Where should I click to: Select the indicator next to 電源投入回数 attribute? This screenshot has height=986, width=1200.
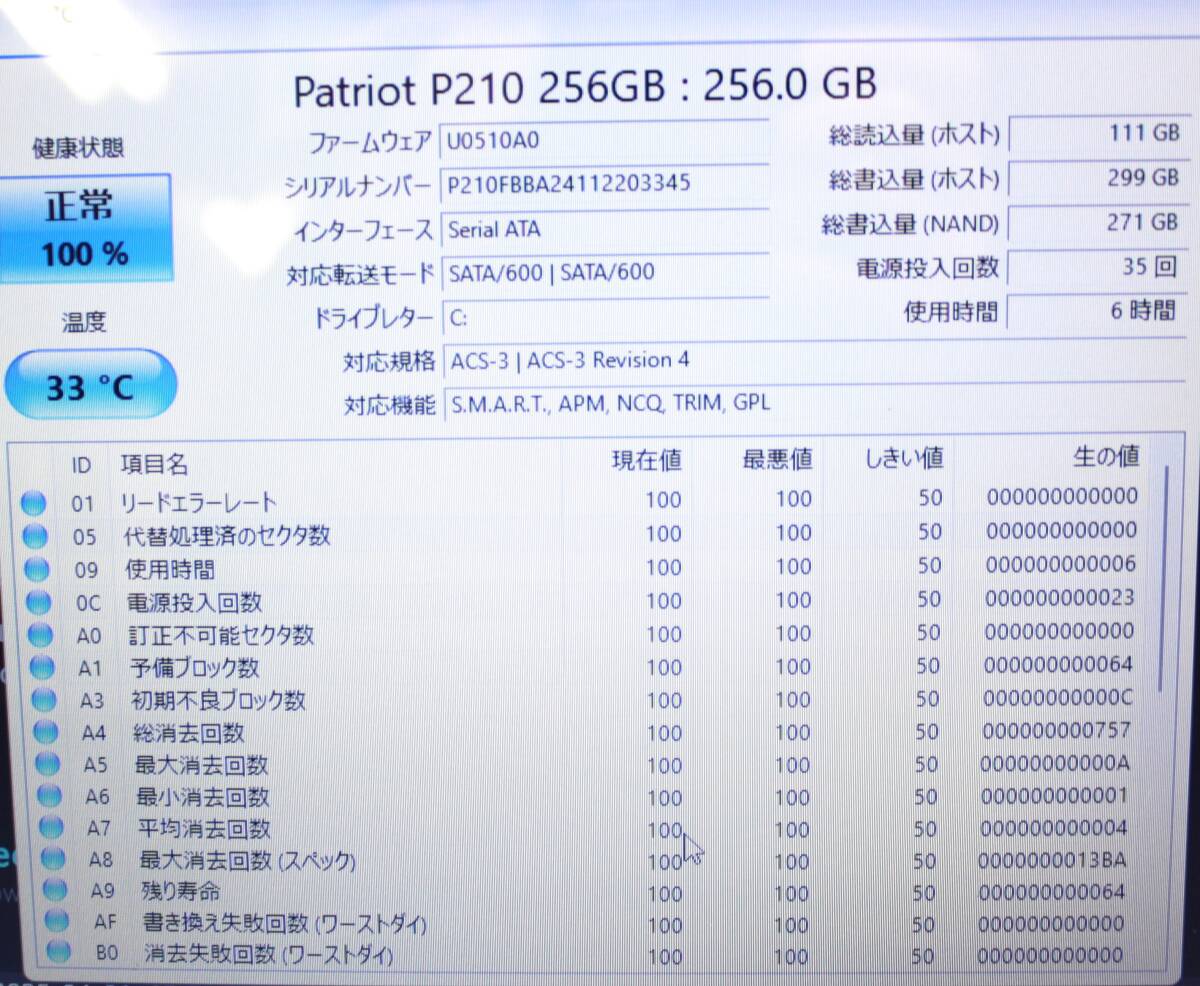tap(35, 602)
